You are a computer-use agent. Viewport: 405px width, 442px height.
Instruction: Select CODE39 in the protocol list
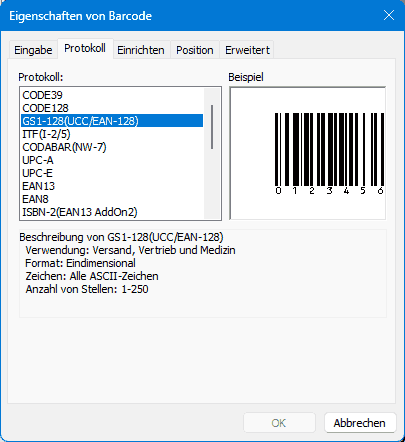coord(112,95)
